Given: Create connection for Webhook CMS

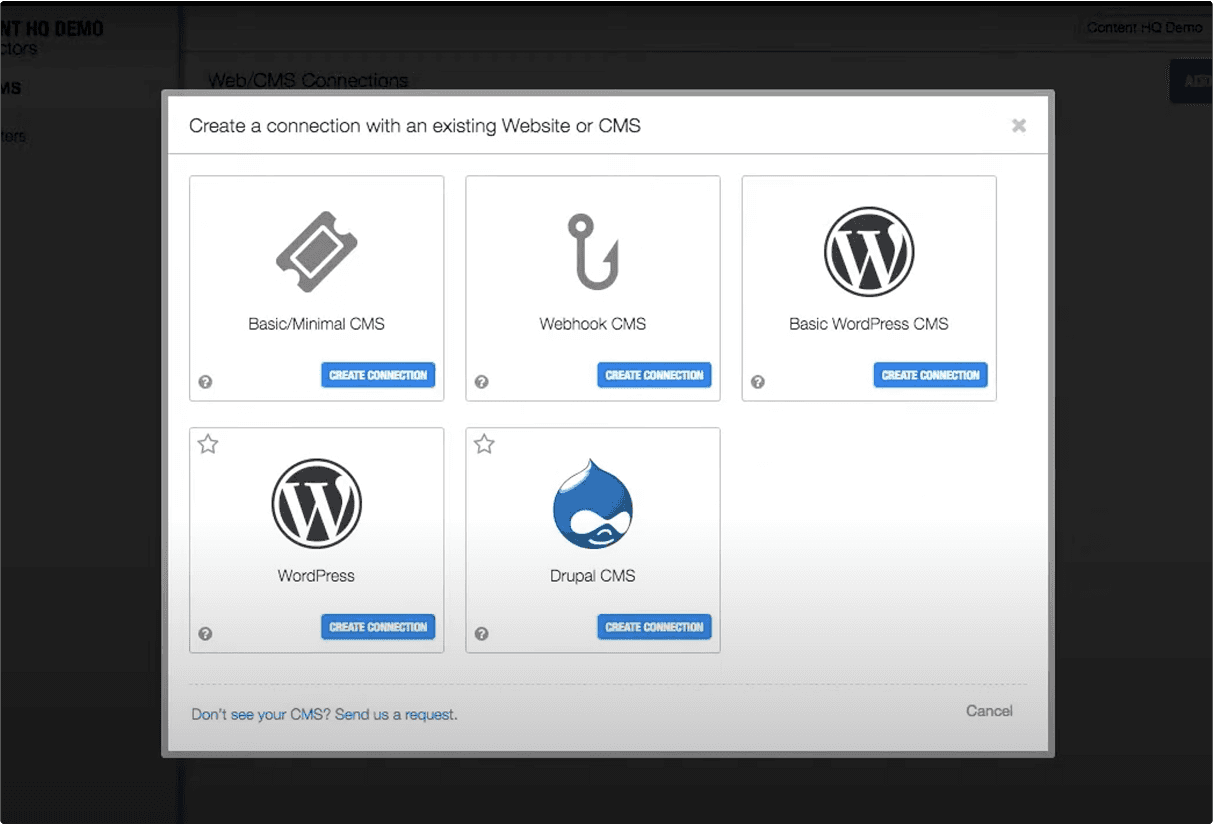Looking at the screenshot, I should pyautogui.click(x=654, y=375).
